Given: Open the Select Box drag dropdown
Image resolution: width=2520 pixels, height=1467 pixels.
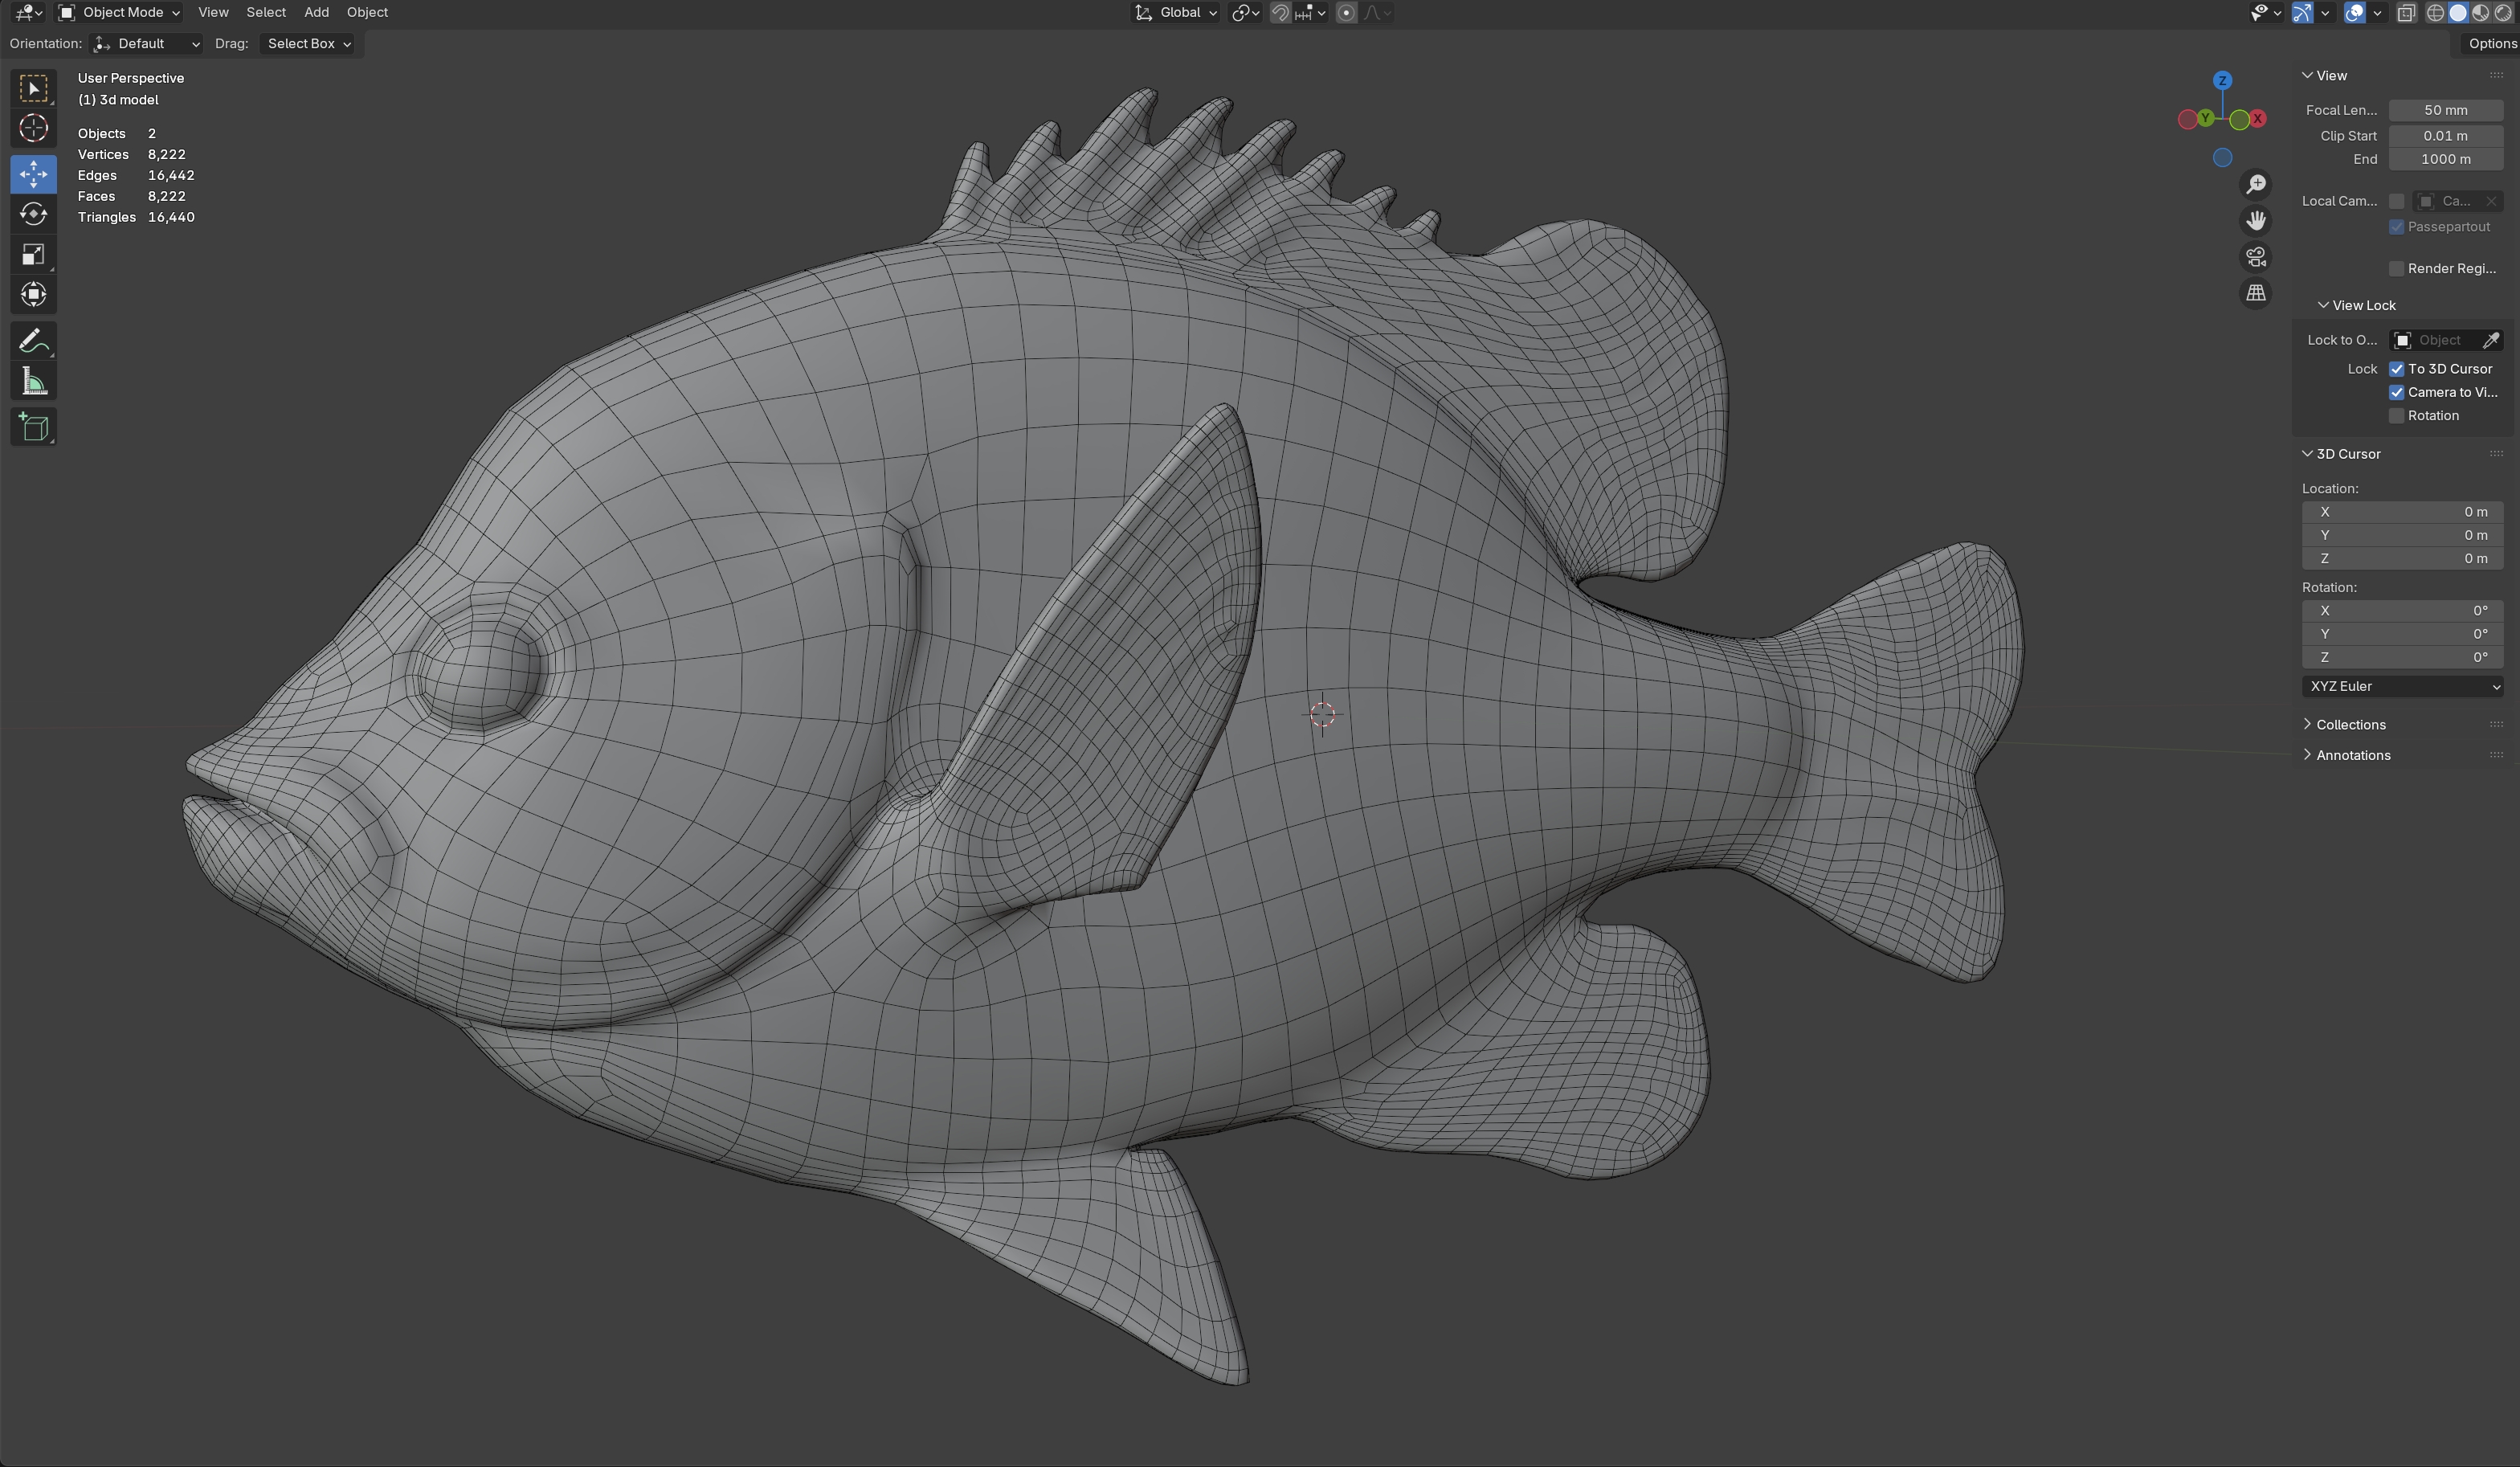Looking at the screenshot, I should click(308, 44).
